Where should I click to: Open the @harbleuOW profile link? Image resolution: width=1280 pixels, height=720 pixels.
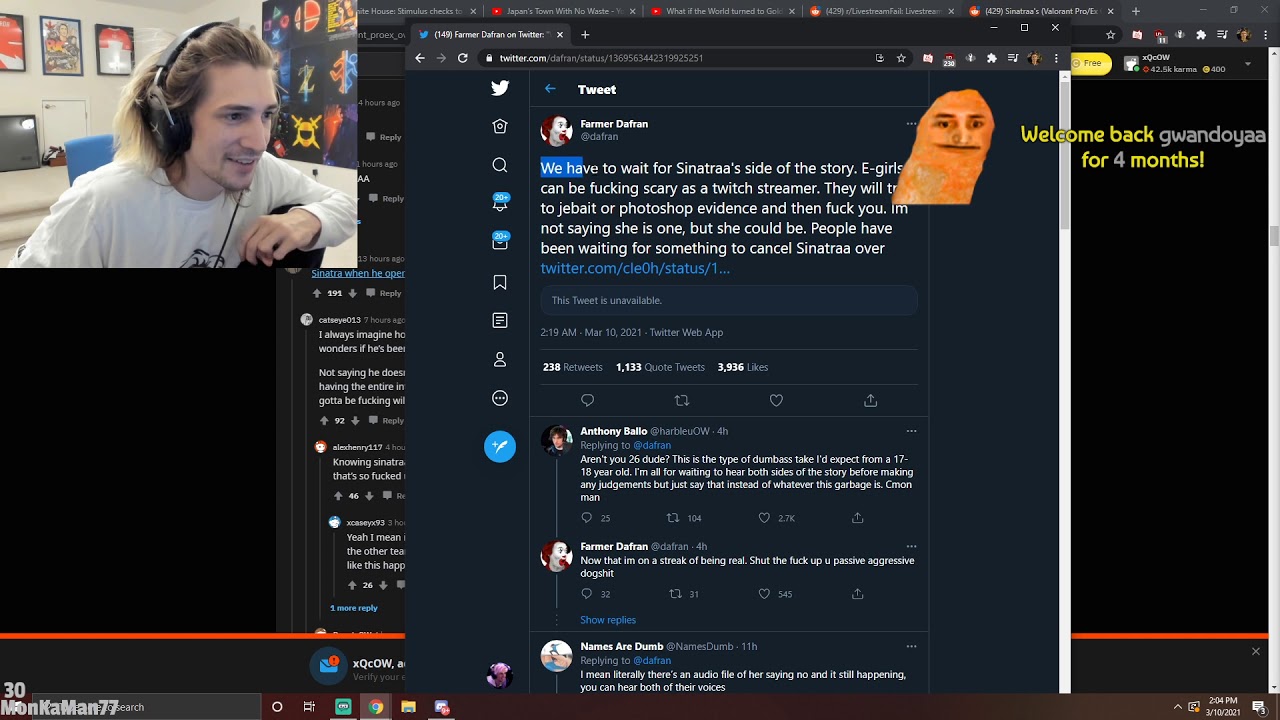(x=680, y=431)
